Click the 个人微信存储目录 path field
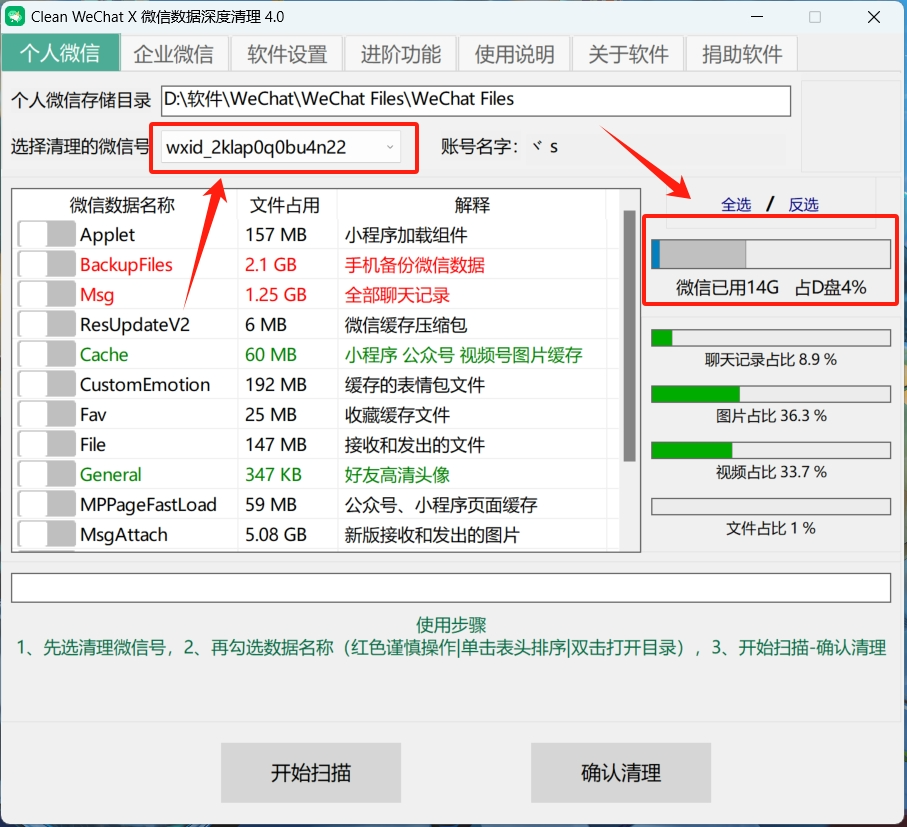Image resolution: width=907 pixels, height=827 pixels. tap(475, 101)
